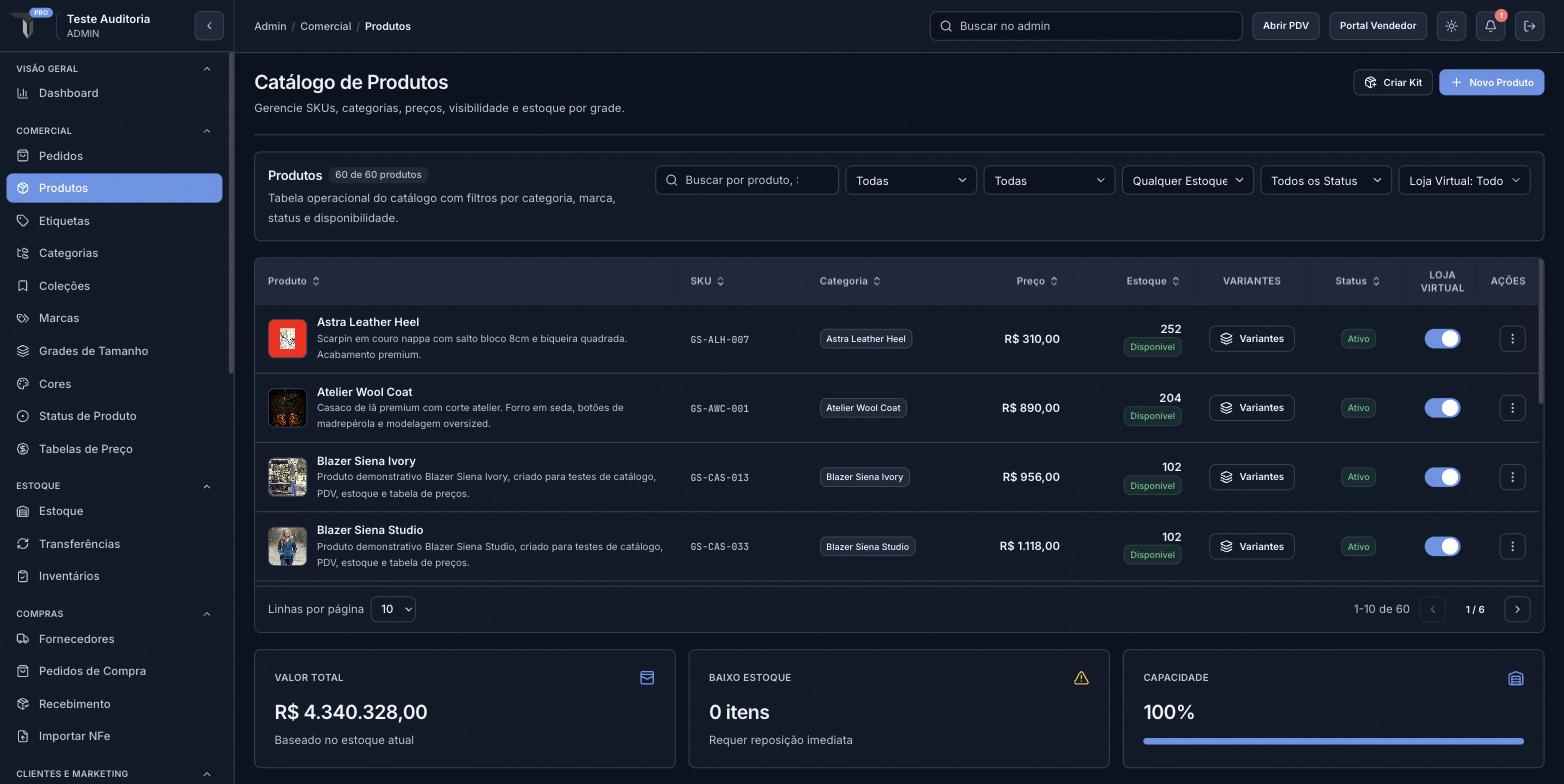This screenshot has height=784, width=1564.
Task: Click the Novo Produto button
Action: 1491,82
